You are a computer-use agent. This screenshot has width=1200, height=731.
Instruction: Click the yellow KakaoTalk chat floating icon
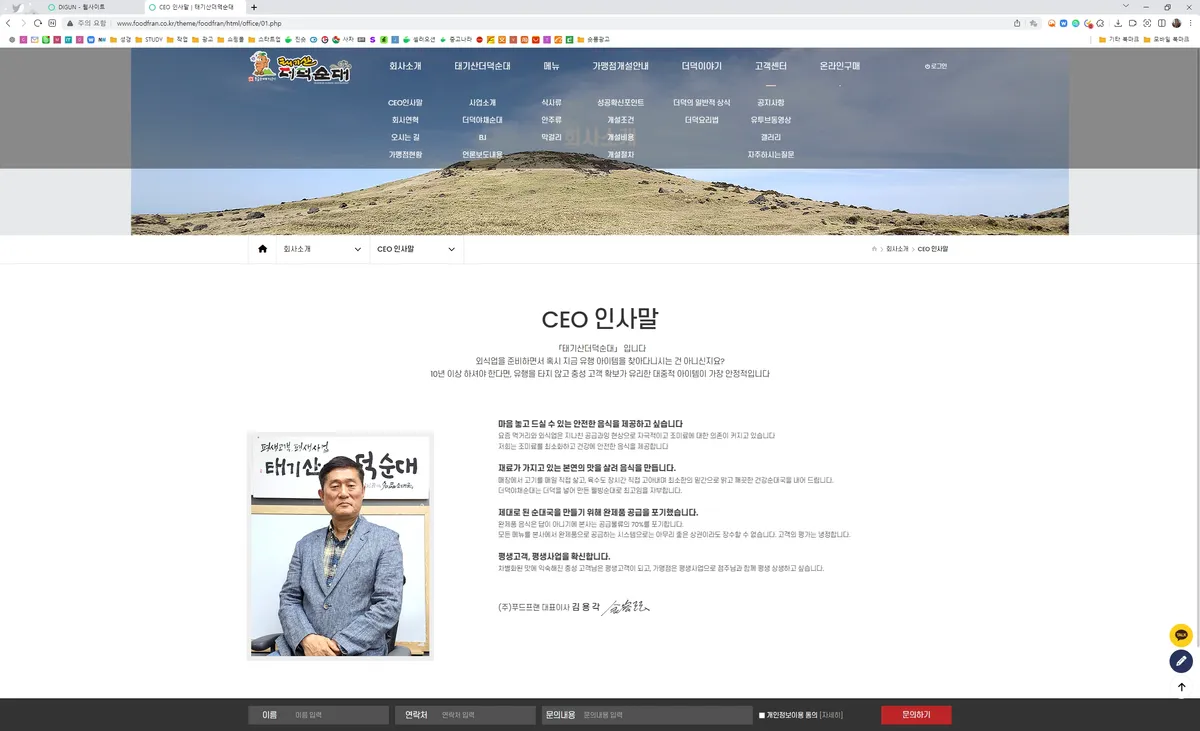(x=1181, y=635)
